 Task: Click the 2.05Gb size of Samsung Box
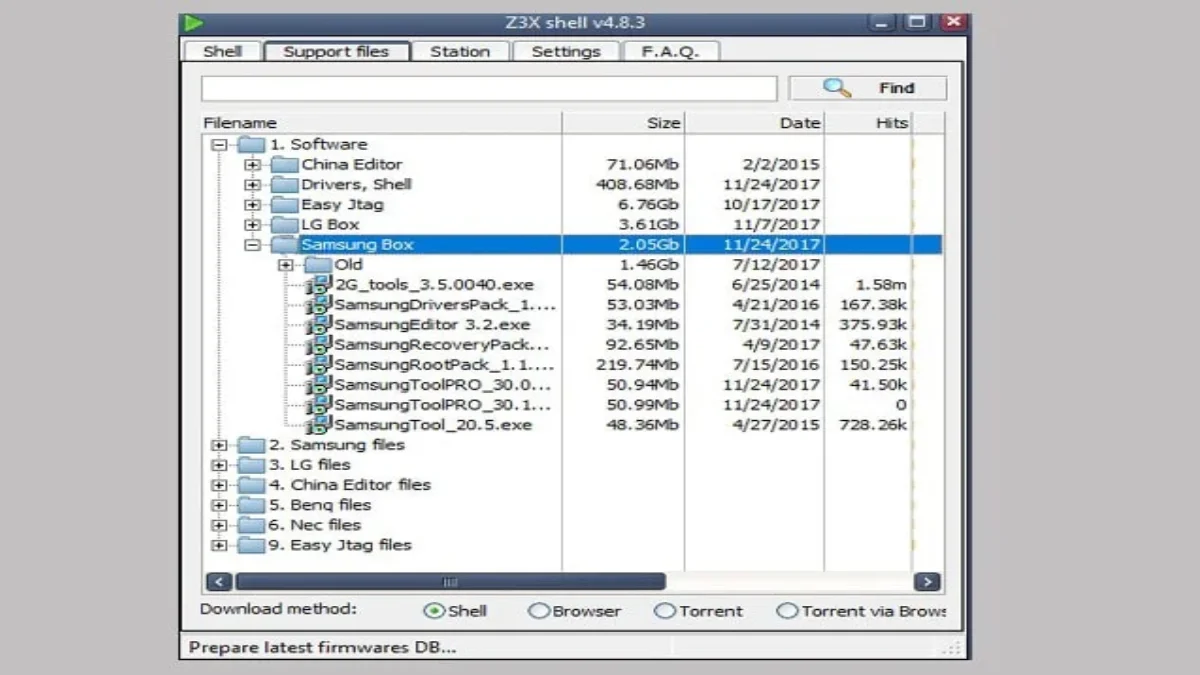click(647, 245)
